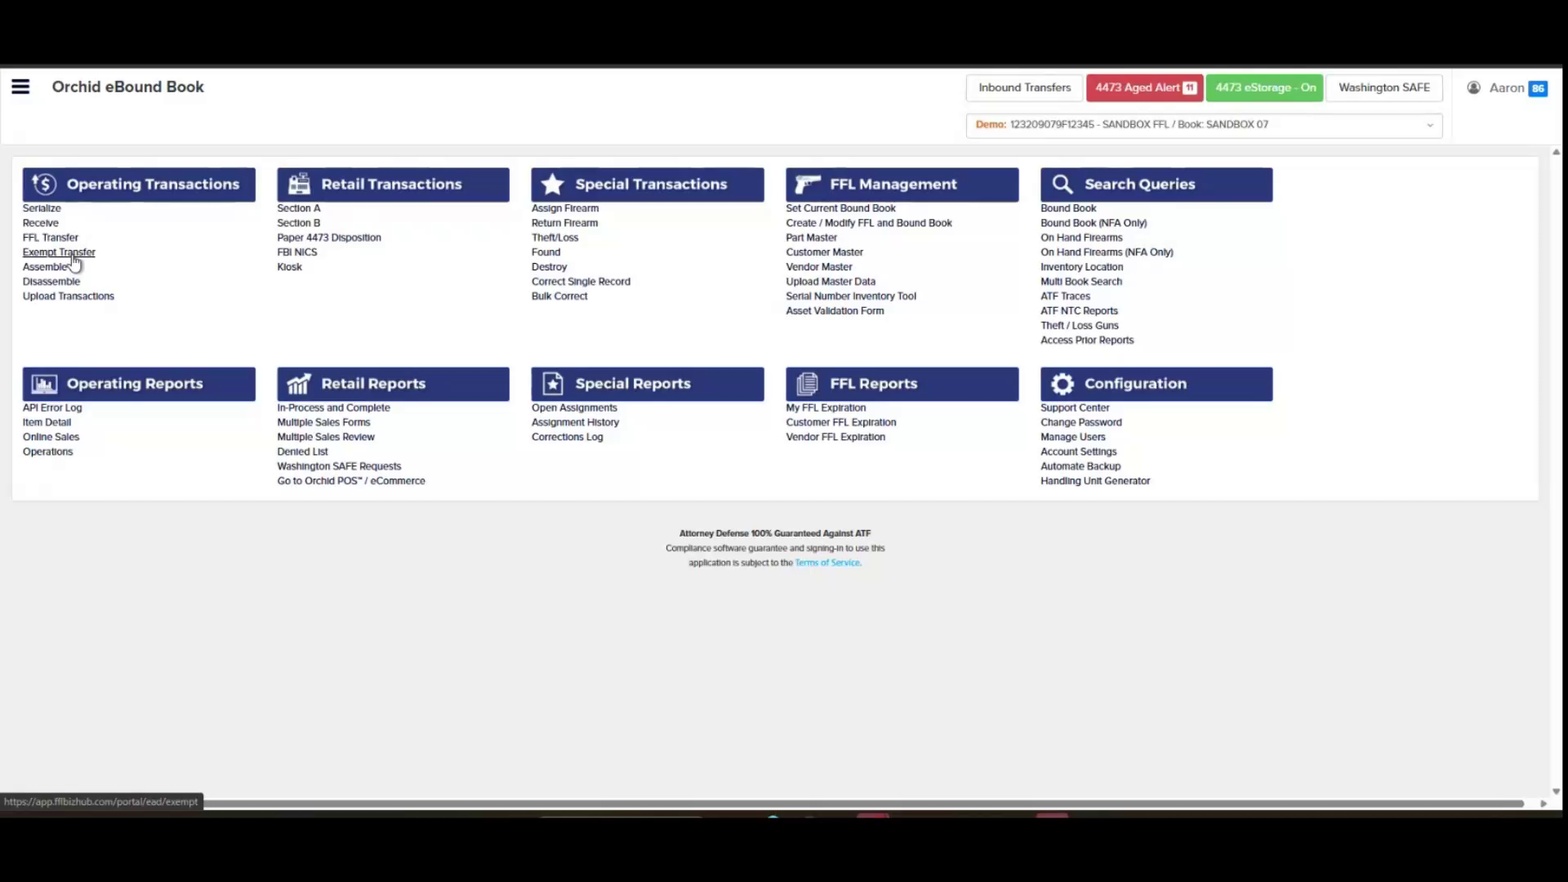Image resolution: width=1568 pixels, height=882 pixels.
Task: Click the Operating Reports chart icon
Action: click(x=44, y=384)
